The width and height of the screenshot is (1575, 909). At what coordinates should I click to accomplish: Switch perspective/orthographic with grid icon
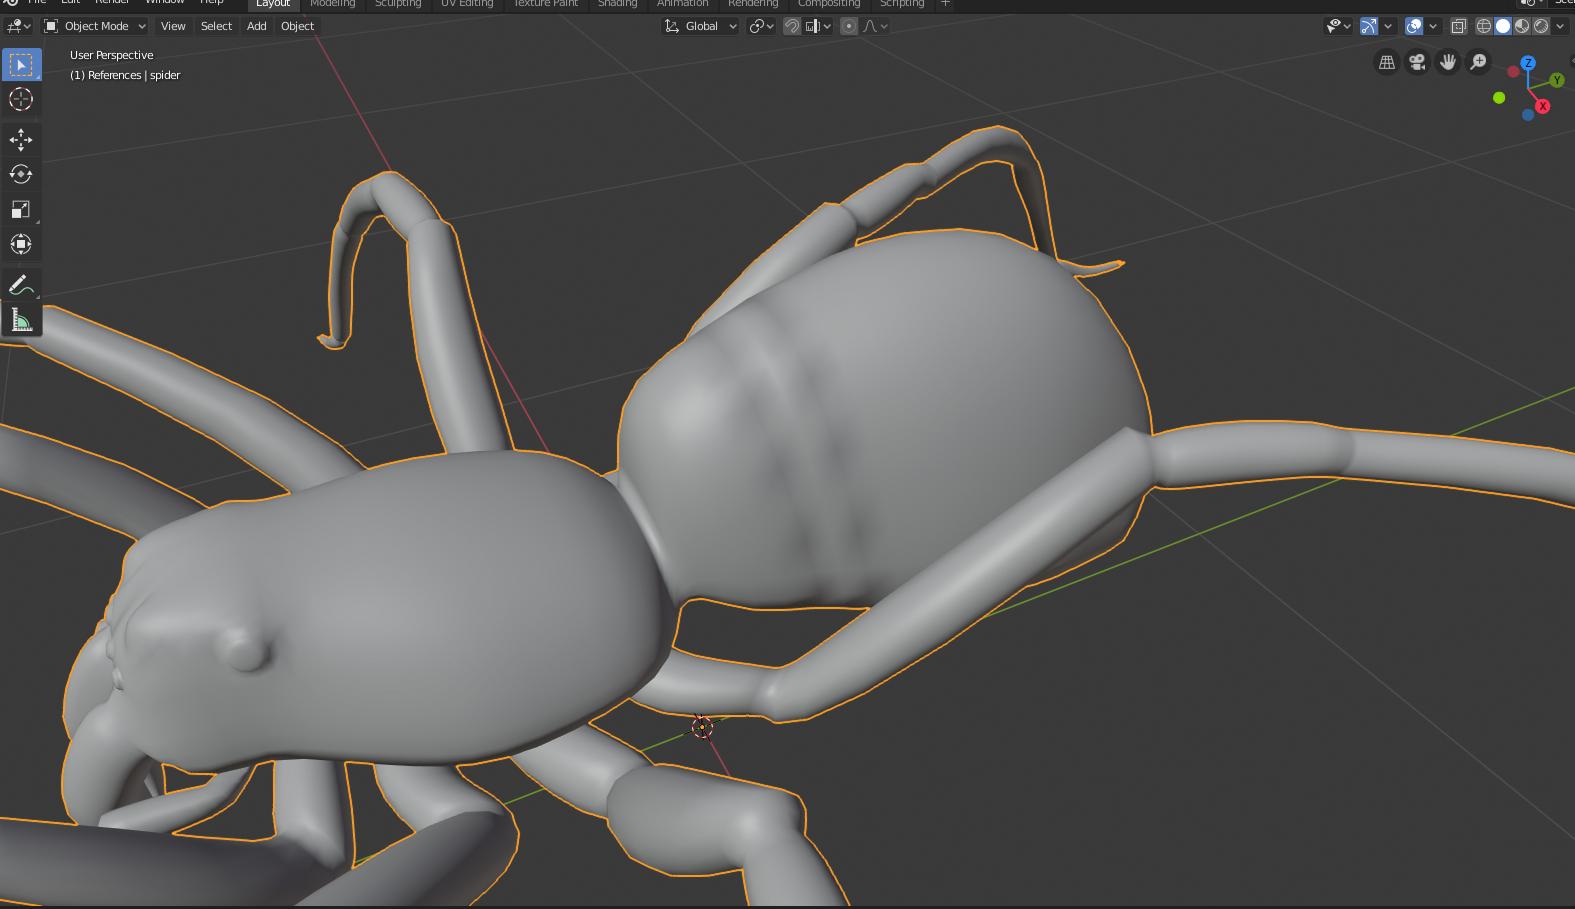pos(1387,62)
